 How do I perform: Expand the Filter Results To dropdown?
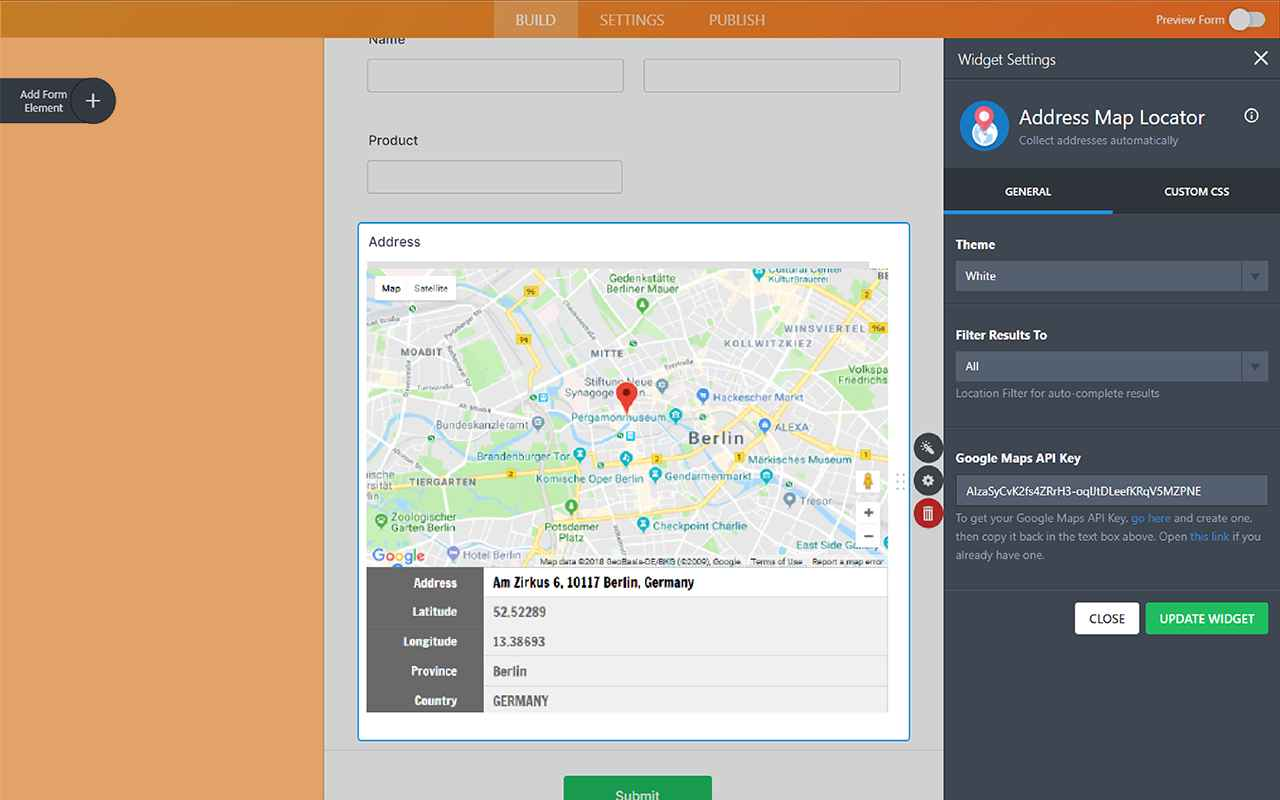pos(1110,366)
